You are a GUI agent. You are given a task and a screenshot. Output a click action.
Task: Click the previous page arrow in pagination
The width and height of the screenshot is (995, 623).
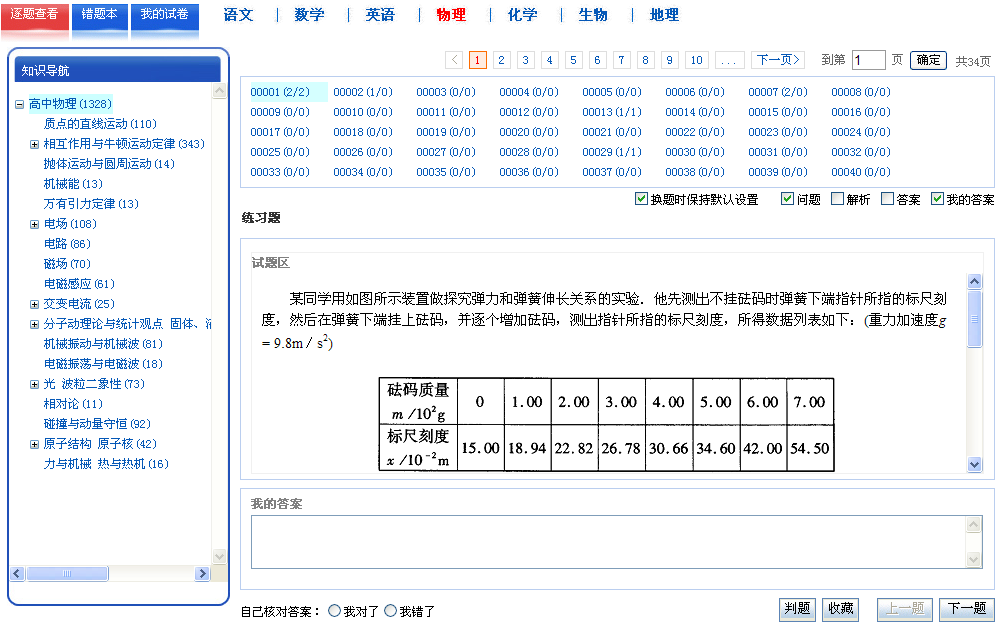tap(454, 60)
